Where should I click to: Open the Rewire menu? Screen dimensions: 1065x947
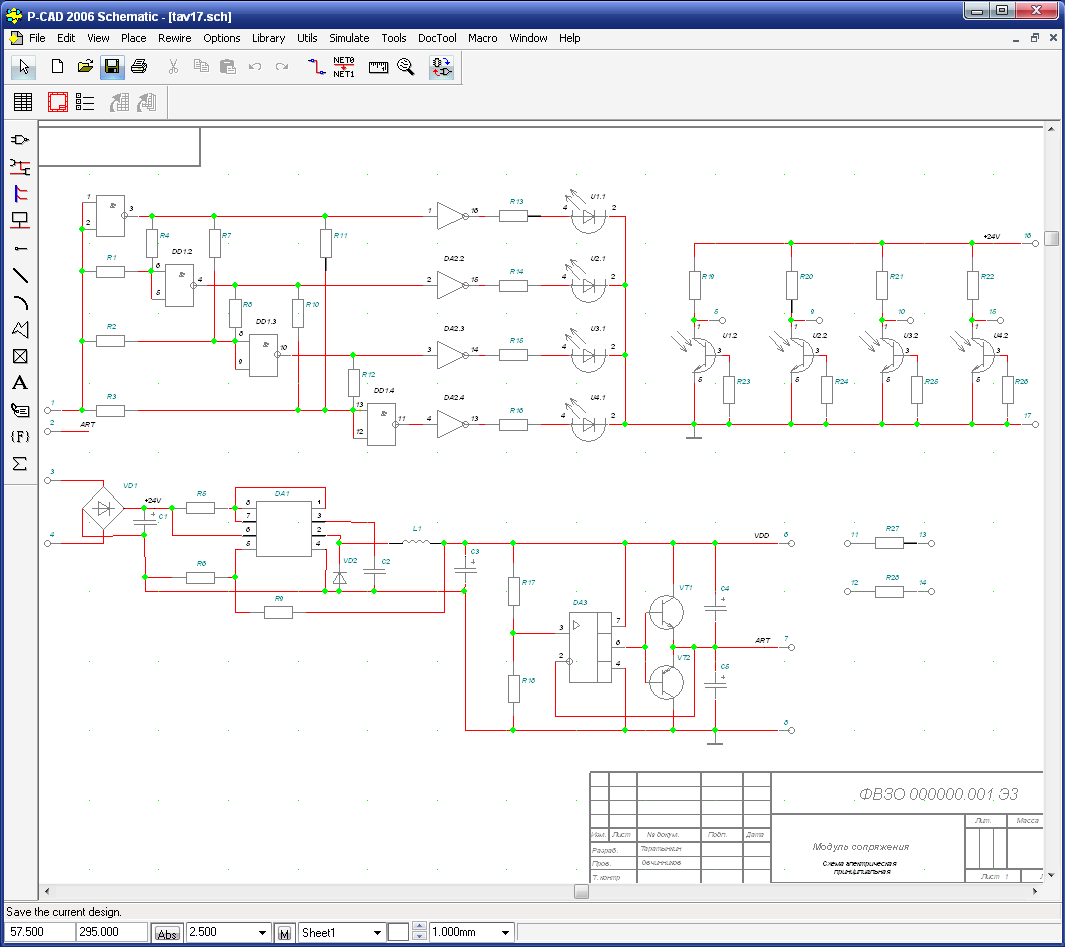[x=174, y=38]
